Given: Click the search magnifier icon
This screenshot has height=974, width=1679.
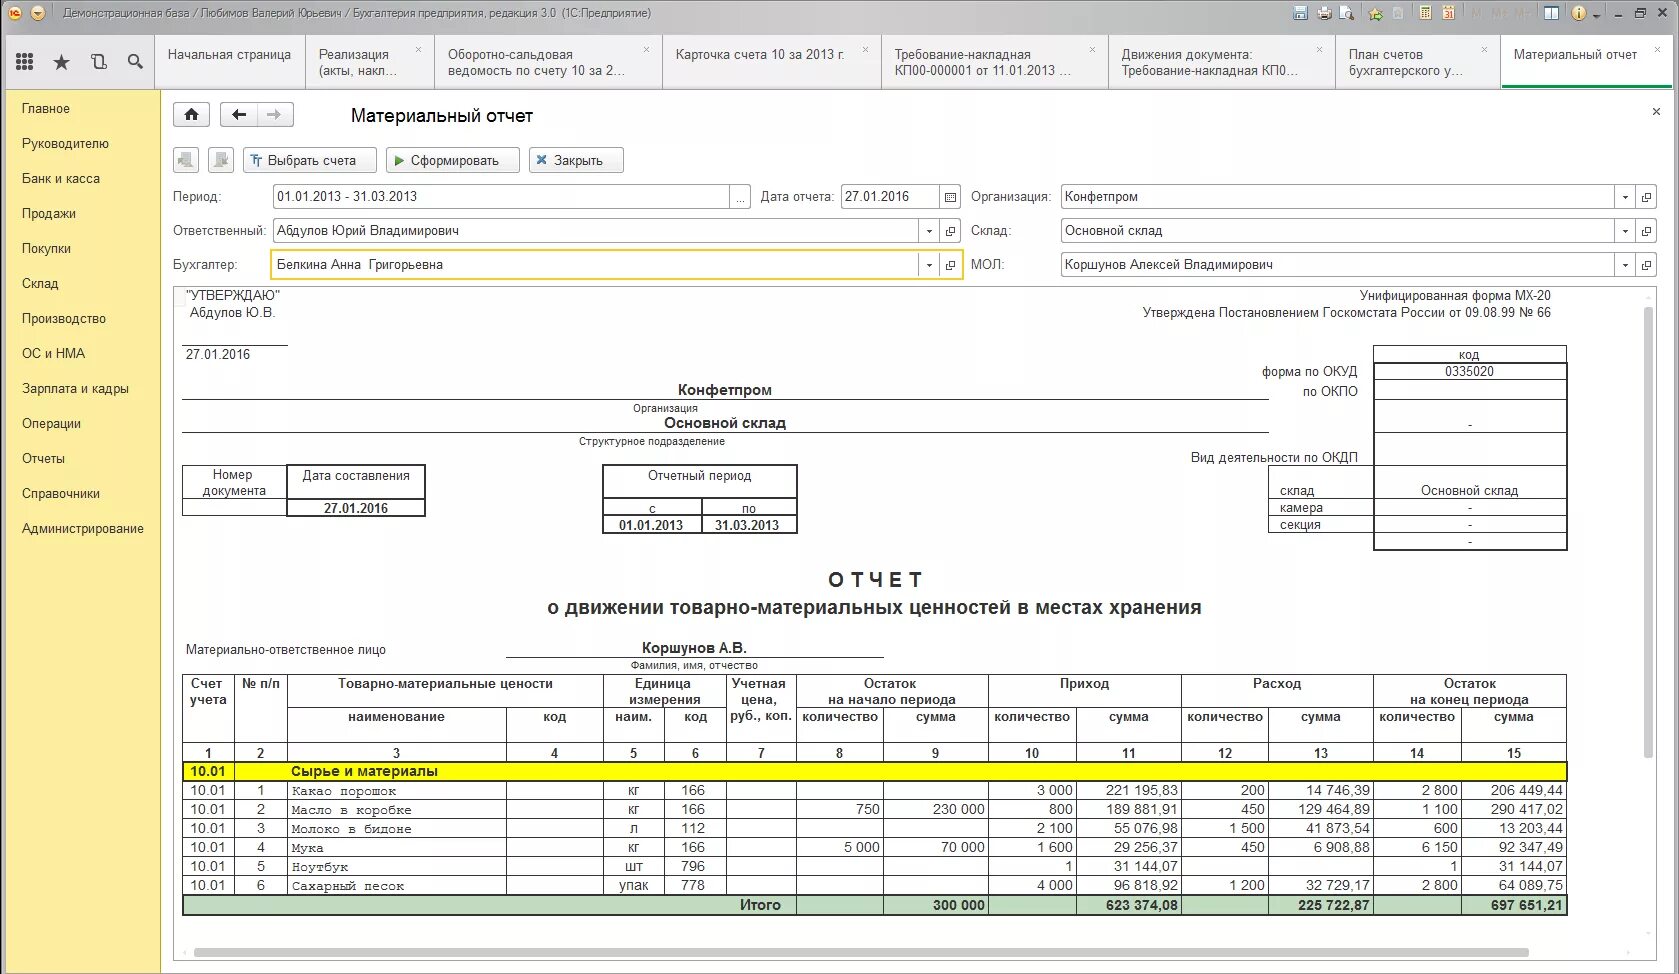Looking at the screenshot, I should 135,62.
